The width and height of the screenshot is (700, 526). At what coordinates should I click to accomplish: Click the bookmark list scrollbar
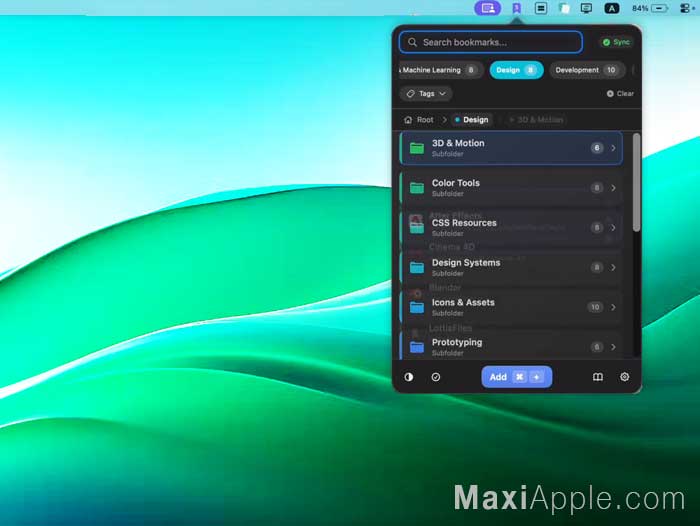tap(636, 182)
